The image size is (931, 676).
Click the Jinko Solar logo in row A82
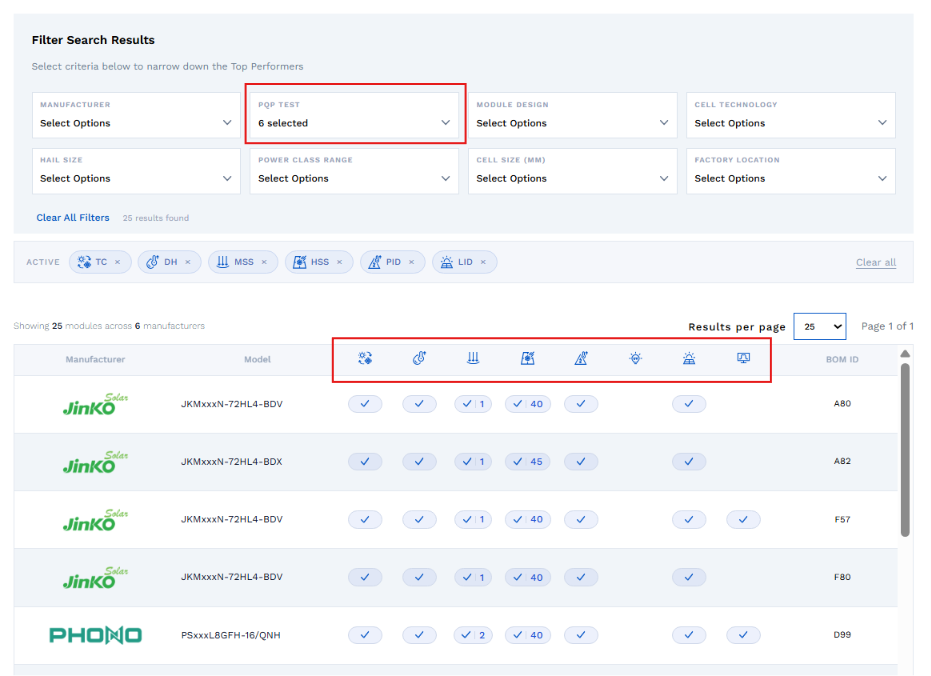[96, 462]
